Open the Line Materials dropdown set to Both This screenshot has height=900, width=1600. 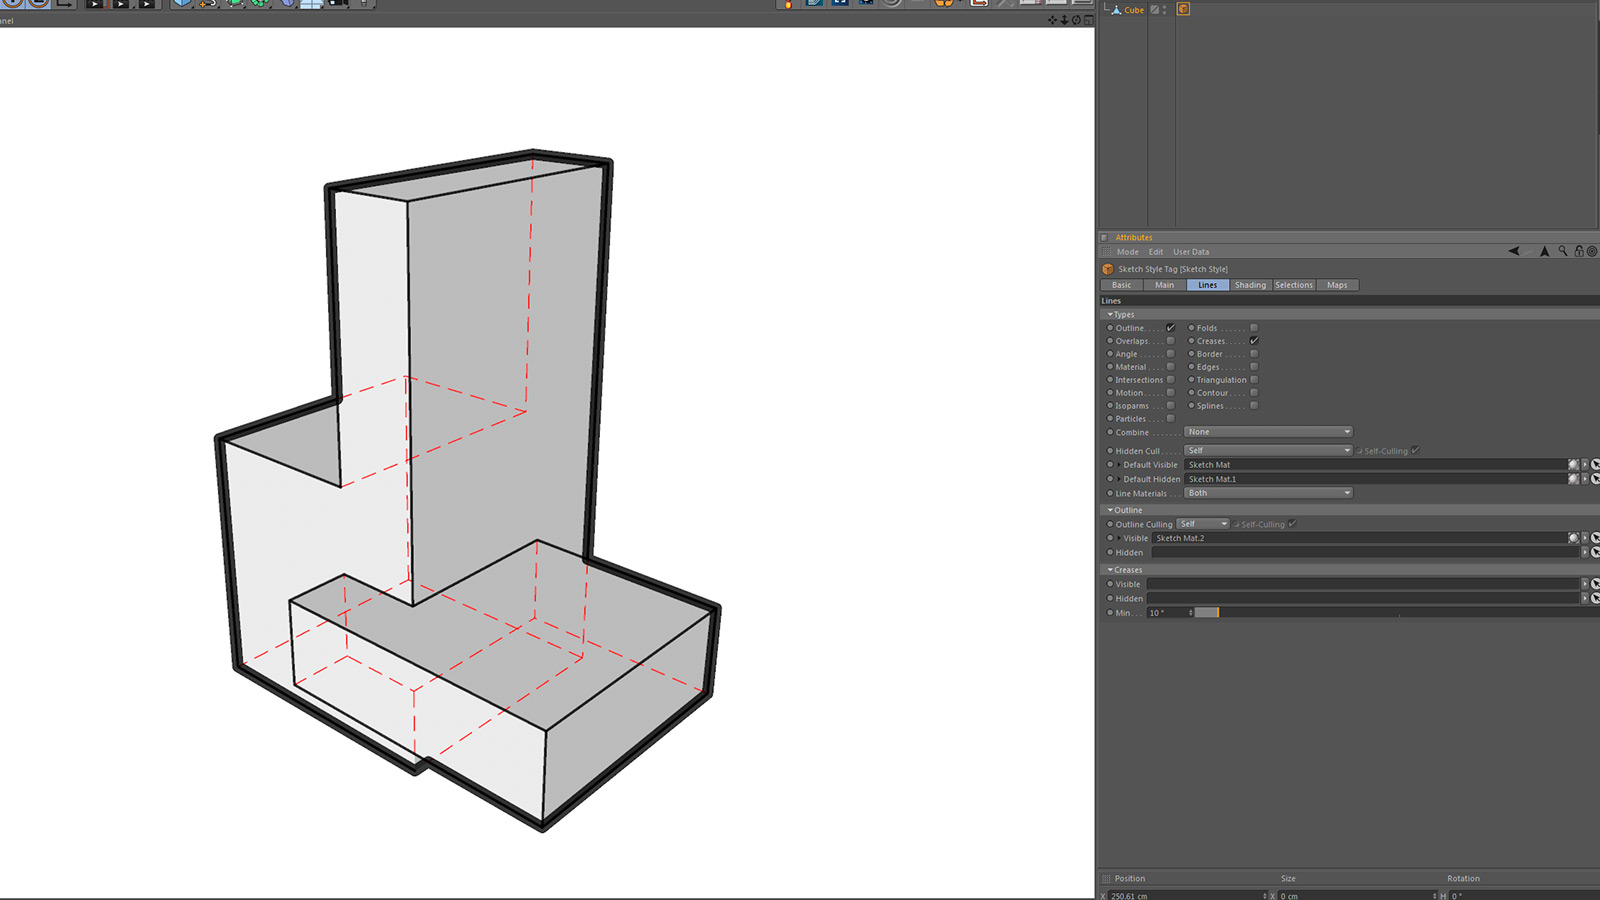[x=1268, y=493]
